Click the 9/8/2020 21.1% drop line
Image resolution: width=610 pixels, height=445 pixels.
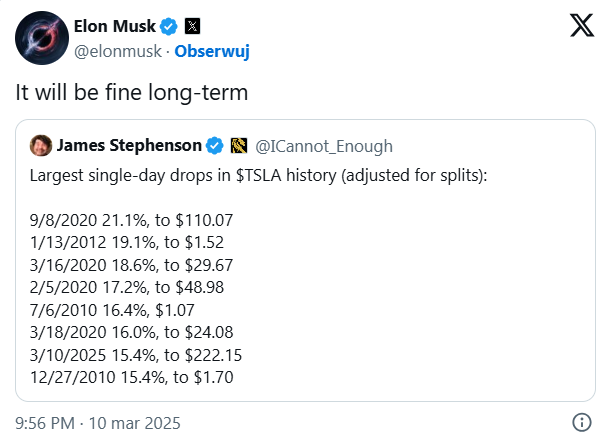pos(132,219)
